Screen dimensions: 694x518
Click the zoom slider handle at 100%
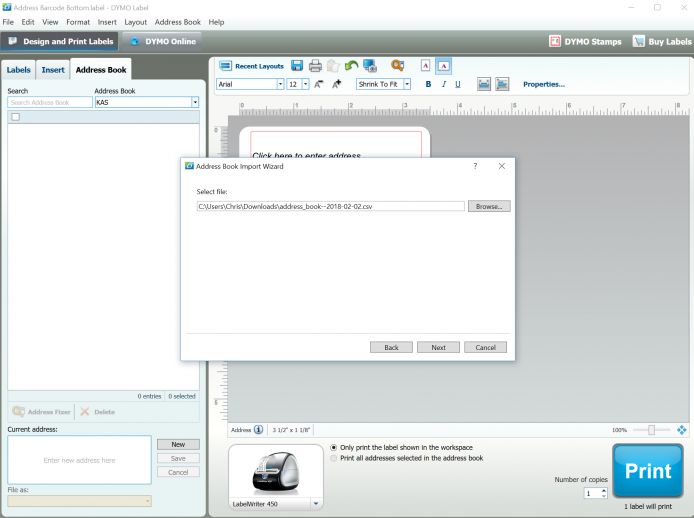(x=652, y=430)
